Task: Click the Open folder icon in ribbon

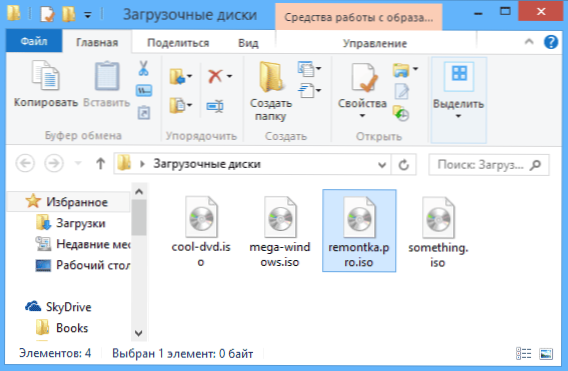Action: (401, 70)
